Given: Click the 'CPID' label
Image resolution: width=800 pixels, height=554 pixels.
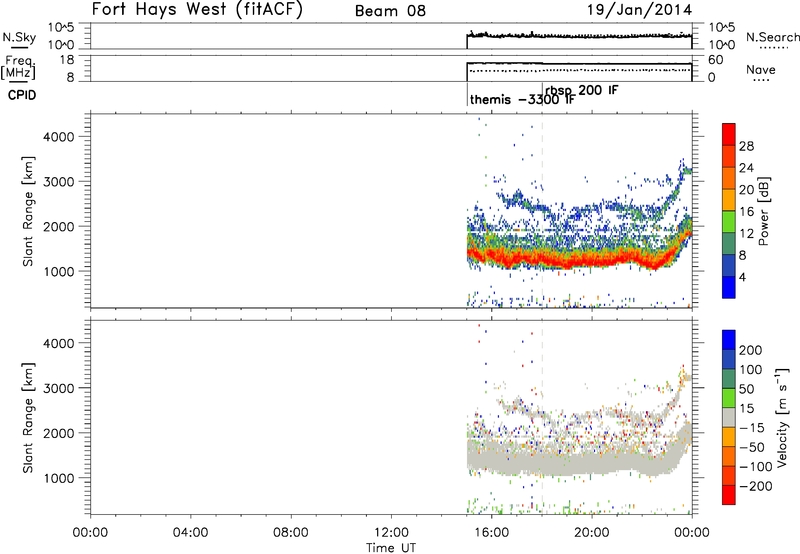Looking at the screenshot, I should (21, 95).
